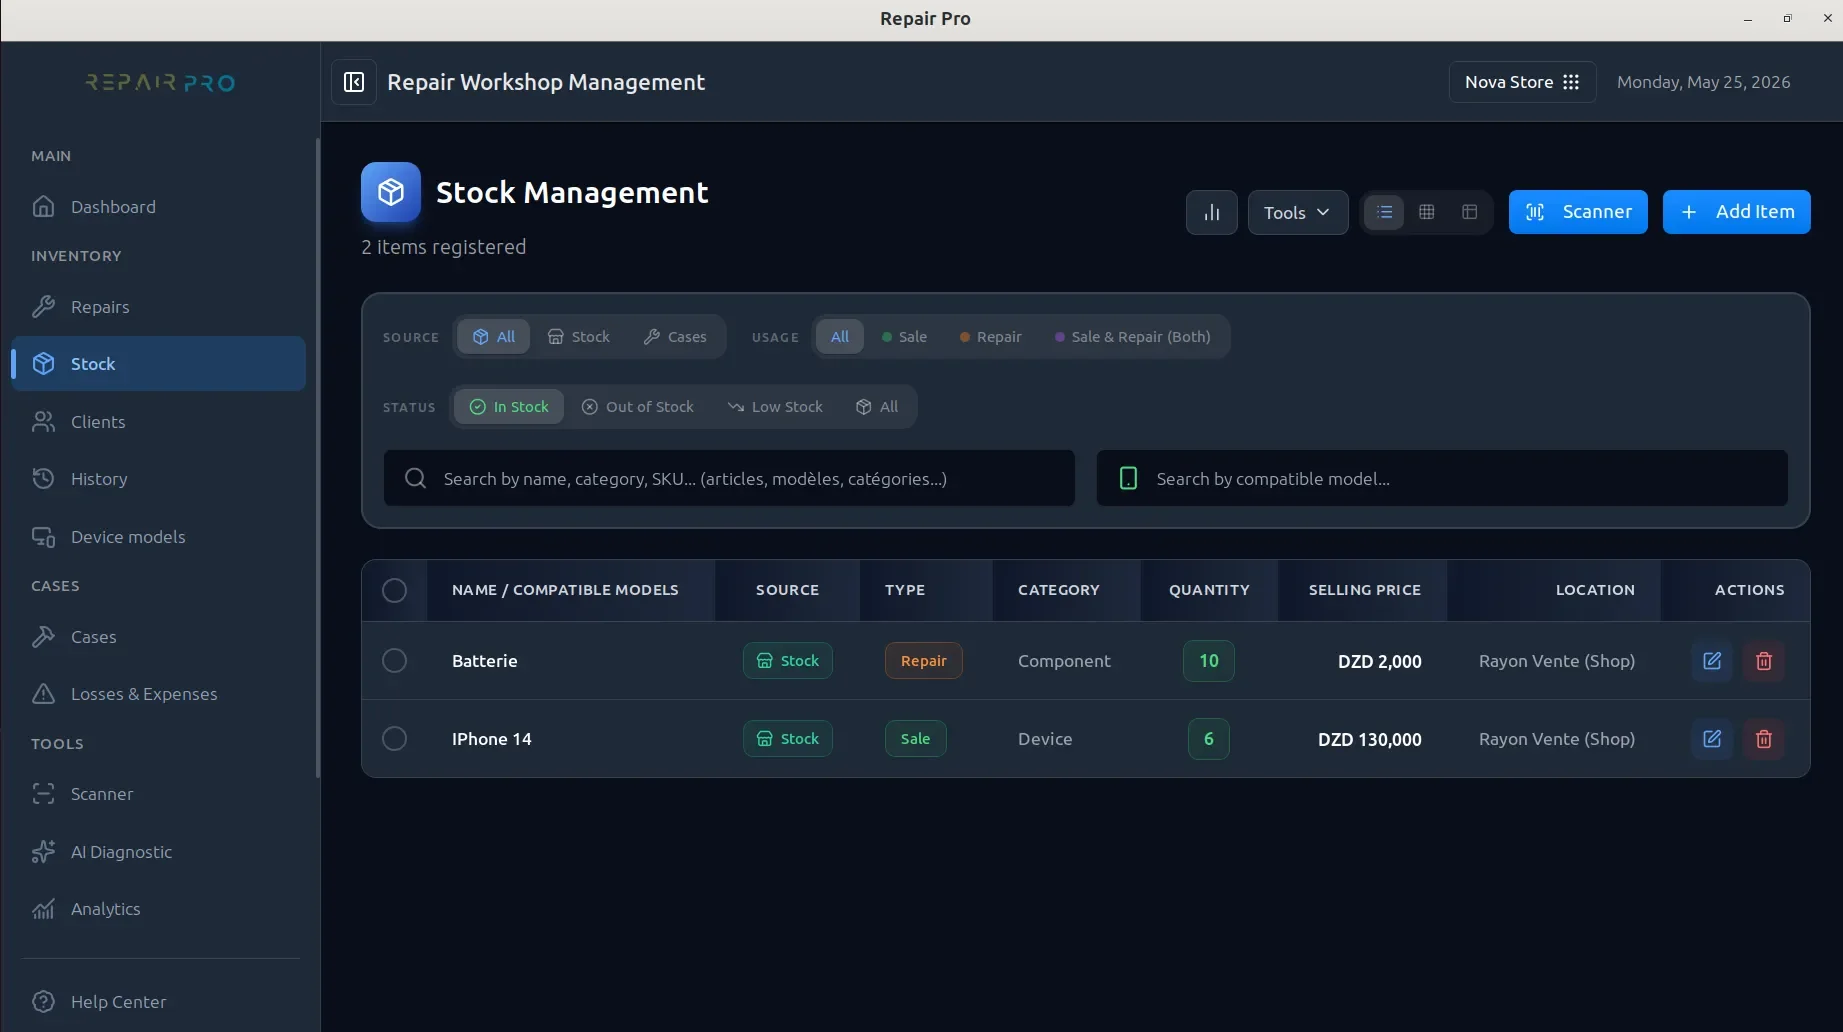Click the date Monday, May 25, 2026
Screen dimensions: 1843x1032
(1703, 82)
